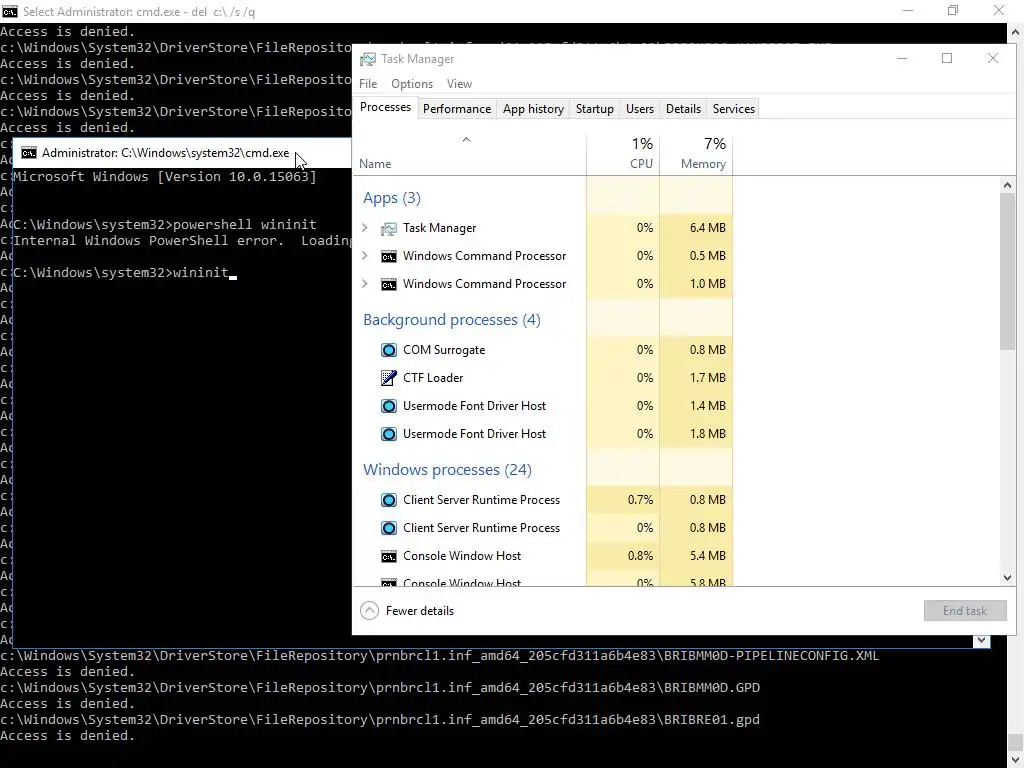Click scroll down arrow of background cmd window
Viewport: 1024px width, 768px height.
tap(1016, 760)
